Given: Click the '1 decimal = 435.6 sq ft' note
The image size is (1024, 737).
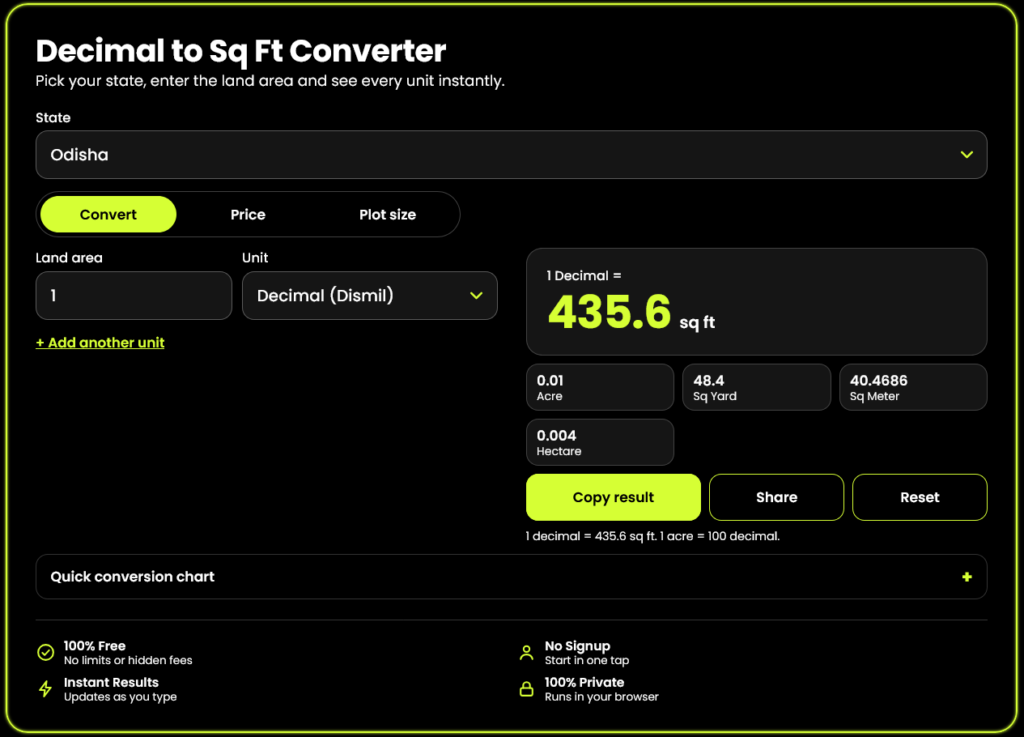Looking at the screenshot, I should (652, 536).
